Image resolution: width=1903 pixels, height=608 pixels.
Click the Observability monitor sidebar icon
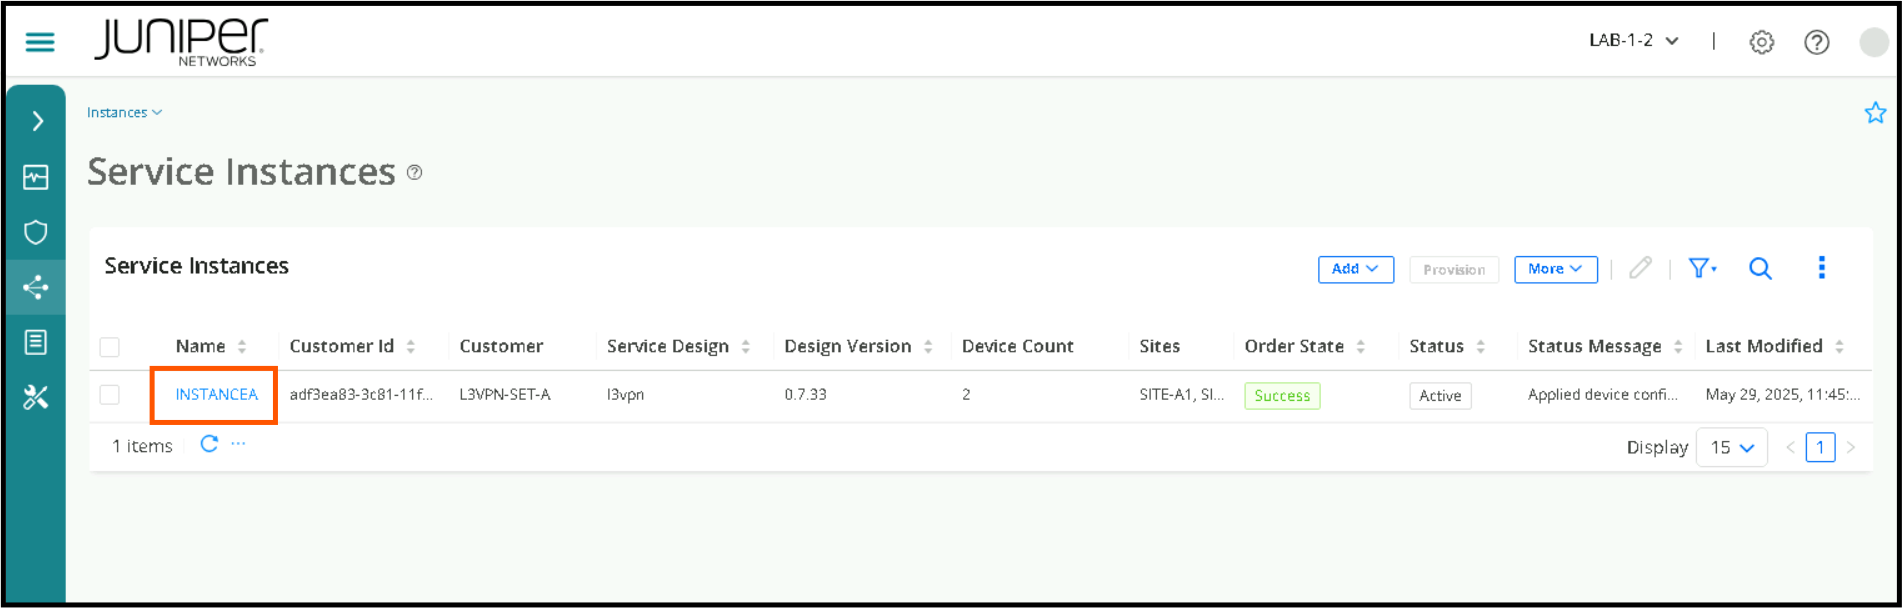tap(36, 178)
